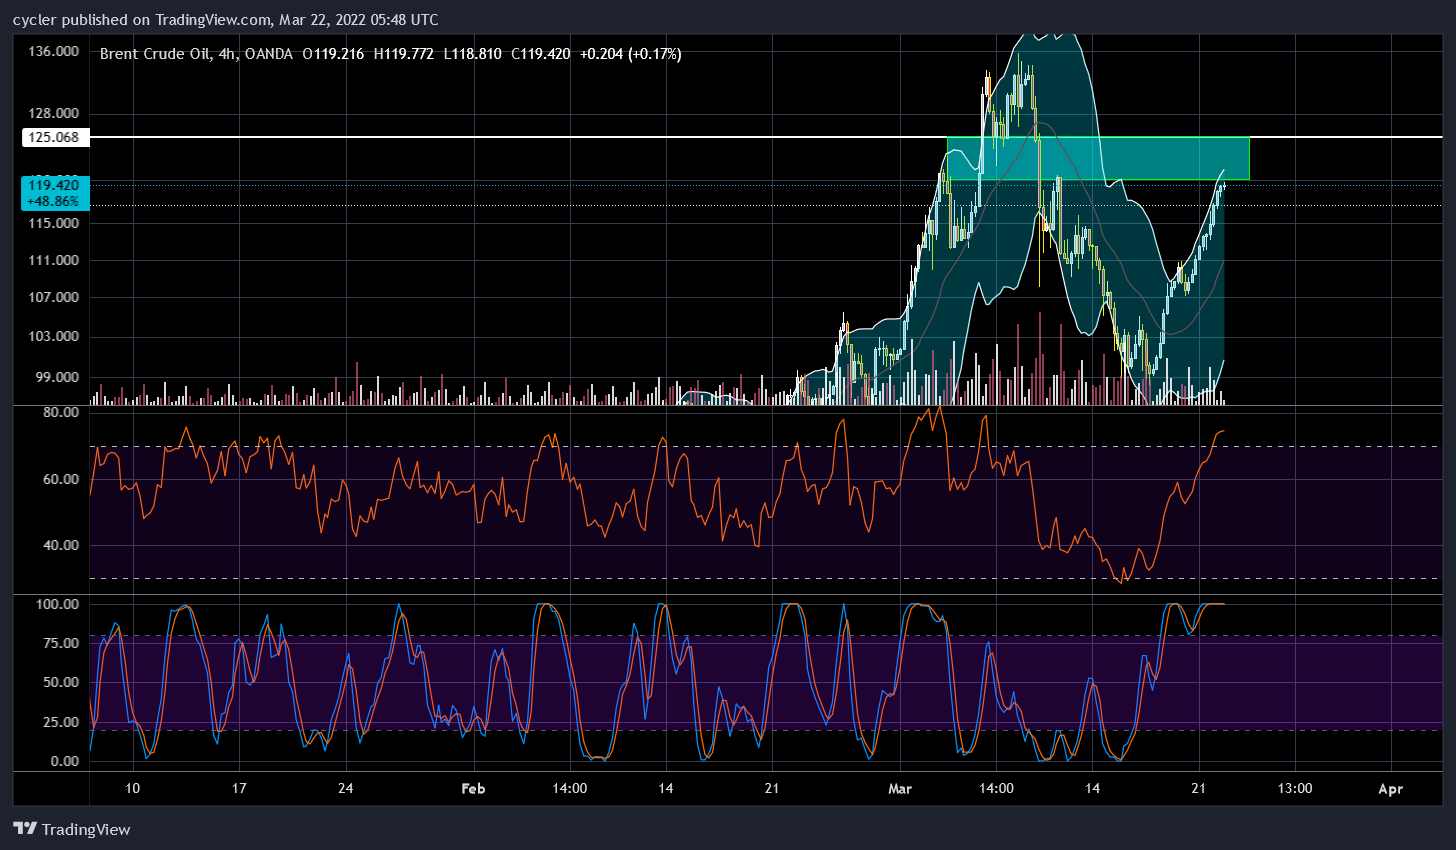
Task: Click the stochastic 75.00 axis label
Action: tap(61, 643)
